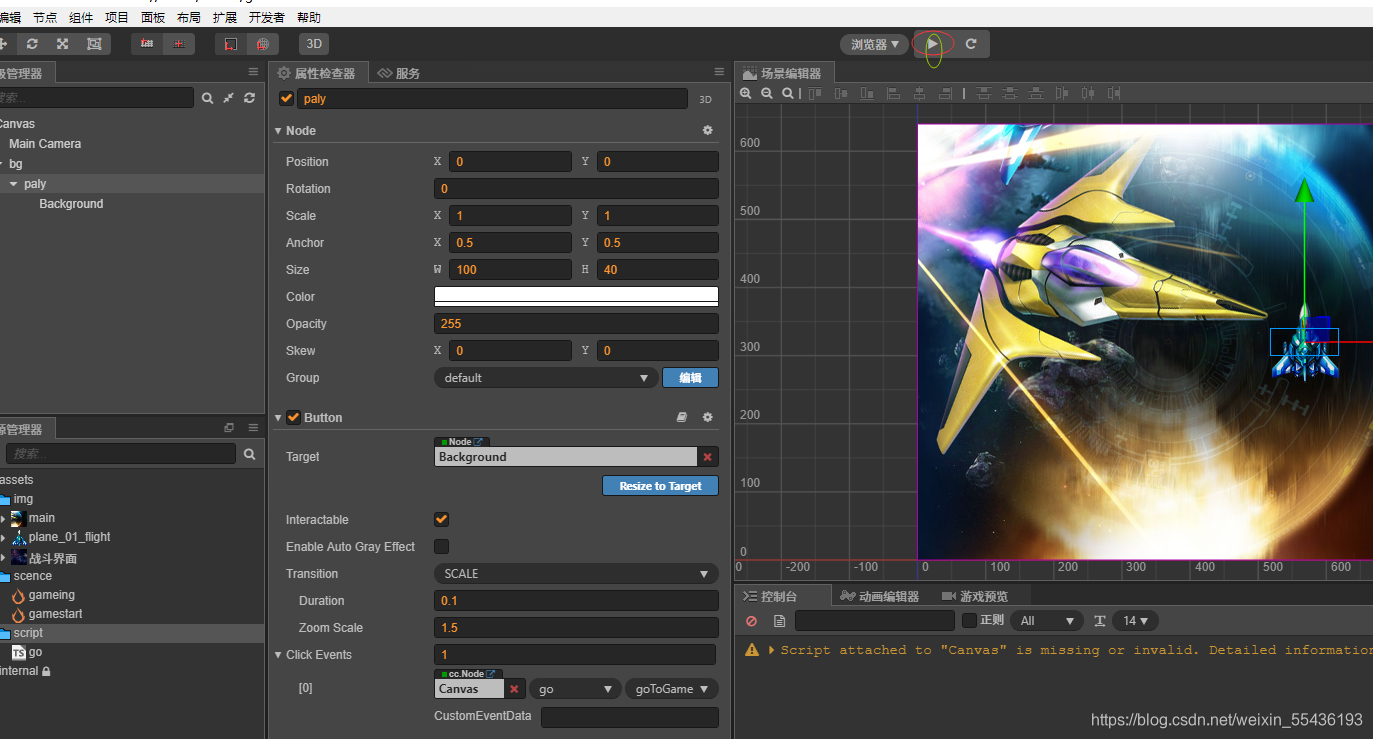The image size is (1373, 739).
Task: Uncheck the Interactable checkbox
Action: click(x=441, y=519)
